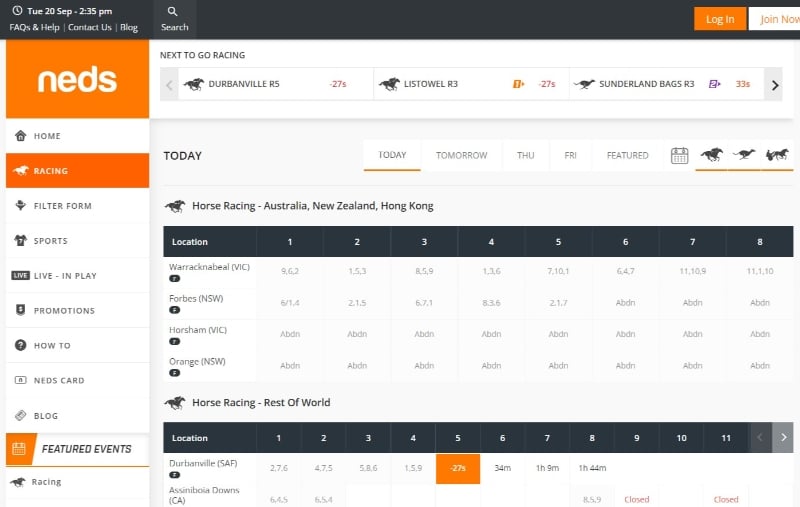Open How To help page
The width and height of the screenshot is (800, 507).
coord(78,345)
